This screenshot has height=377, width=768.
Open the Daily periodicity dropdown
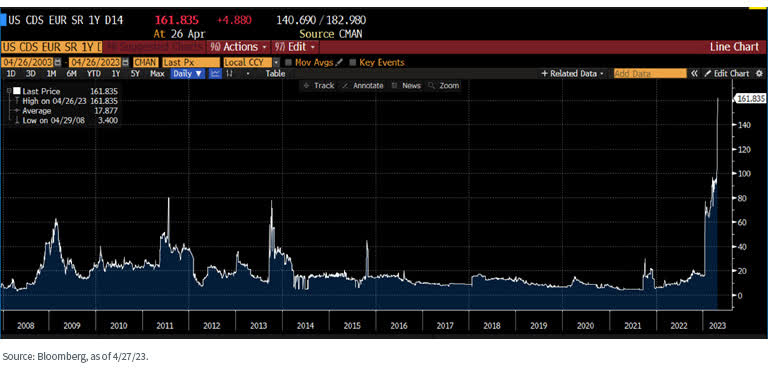[x=188, y=73]
